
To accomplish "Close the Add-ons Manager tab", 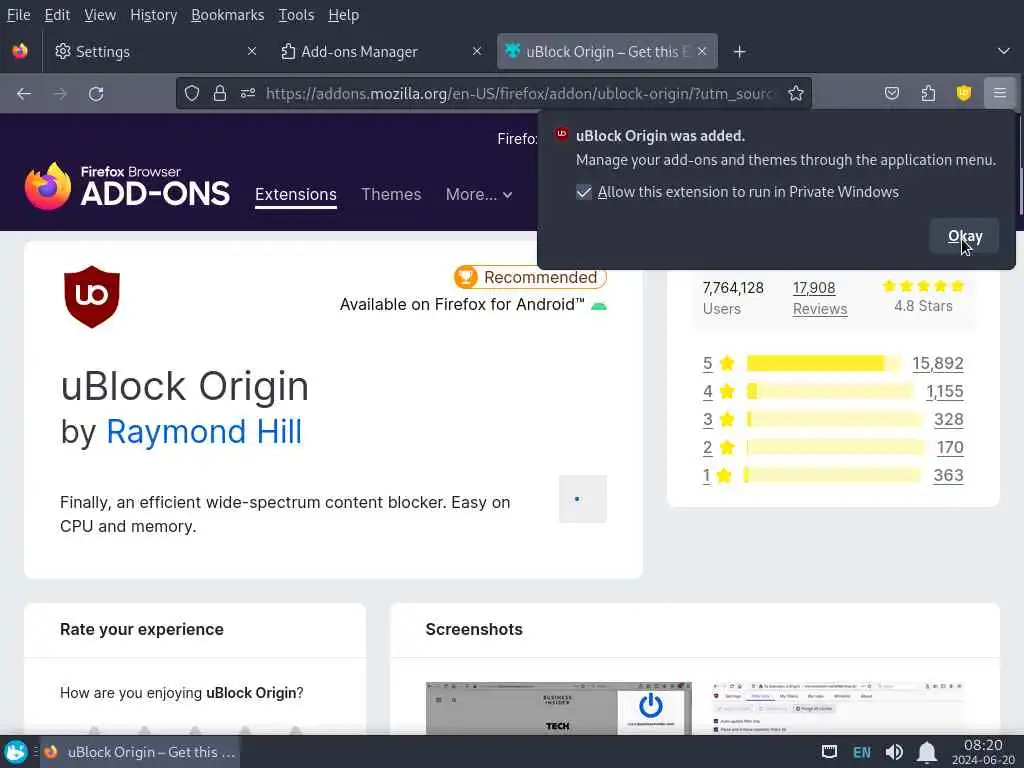I will pyautogui.click(x=477, y=51).
